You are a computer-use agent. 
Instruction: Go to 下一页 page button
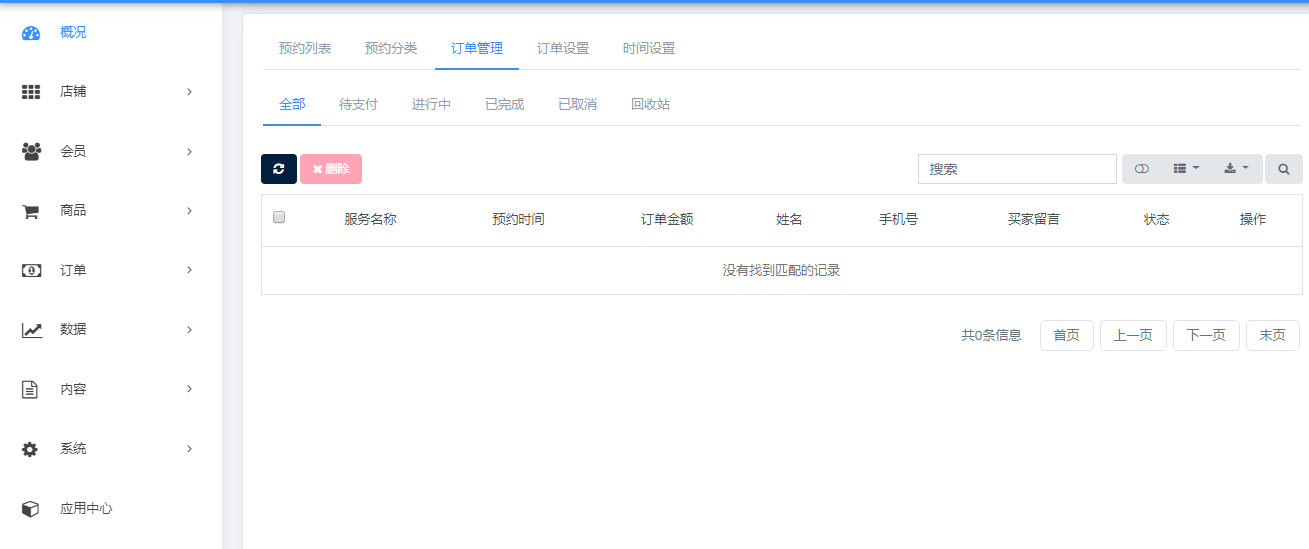coord(1206,335)
